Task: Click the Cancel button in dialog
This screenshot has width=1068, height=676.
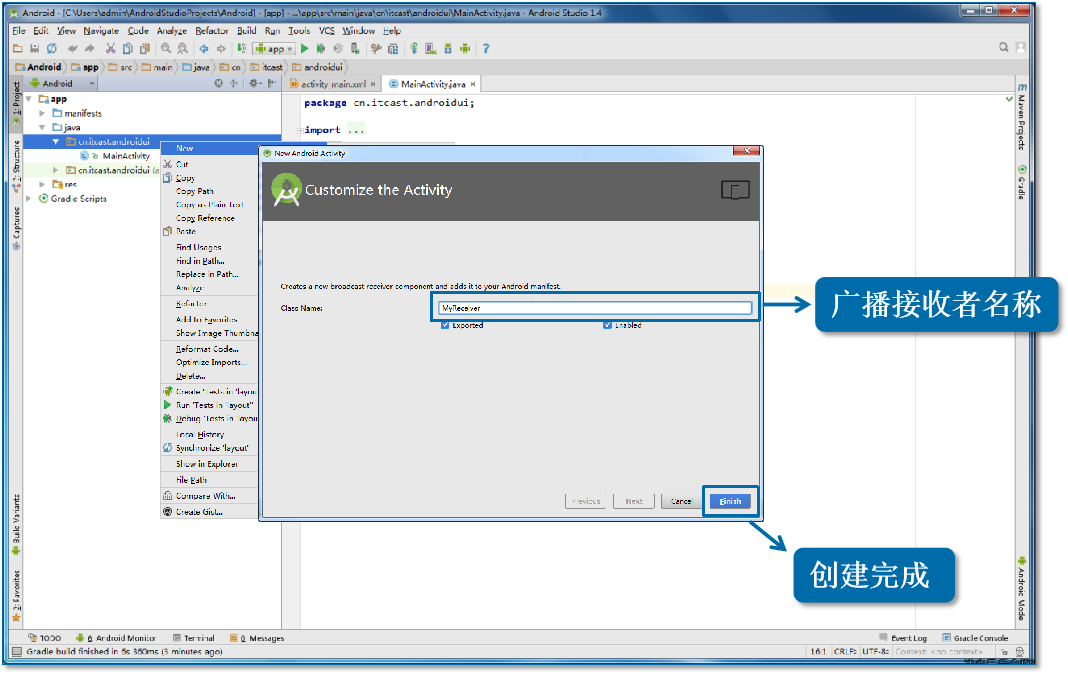Action: 681,501
